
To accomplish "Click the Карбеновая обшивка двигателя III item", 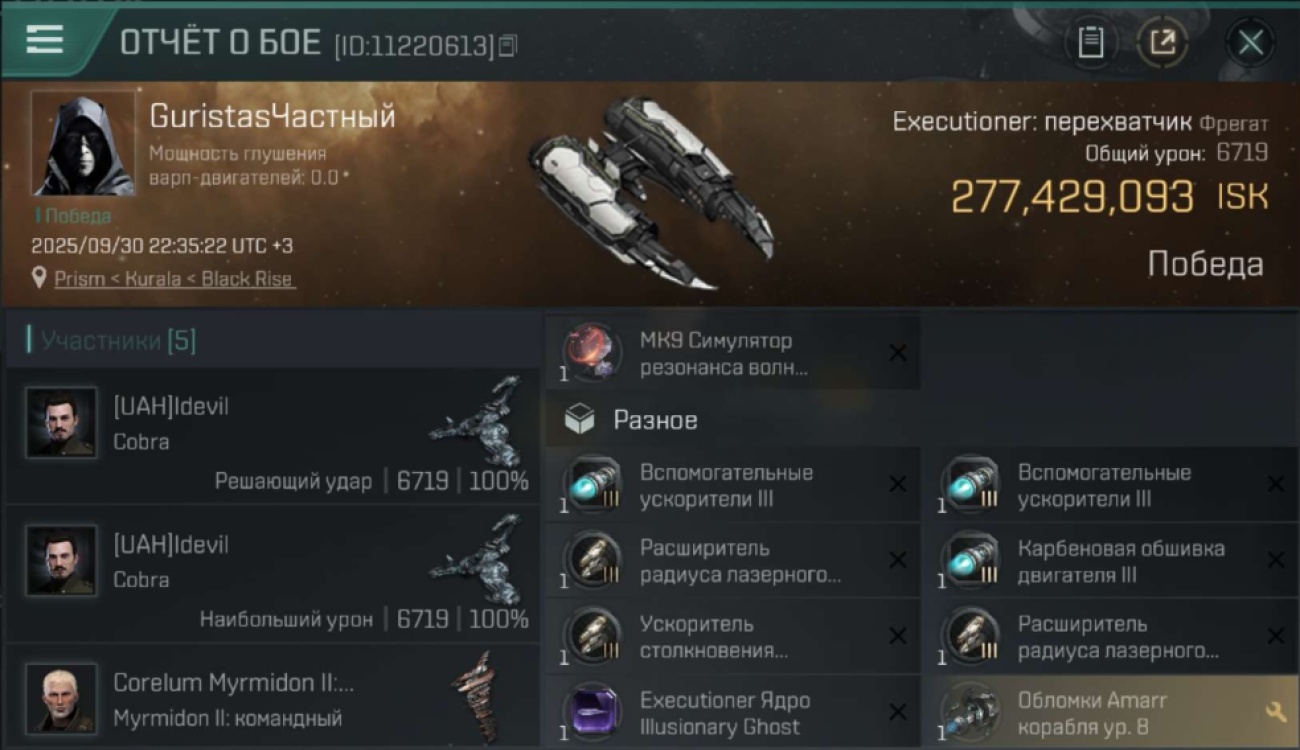I will 1111,561.
